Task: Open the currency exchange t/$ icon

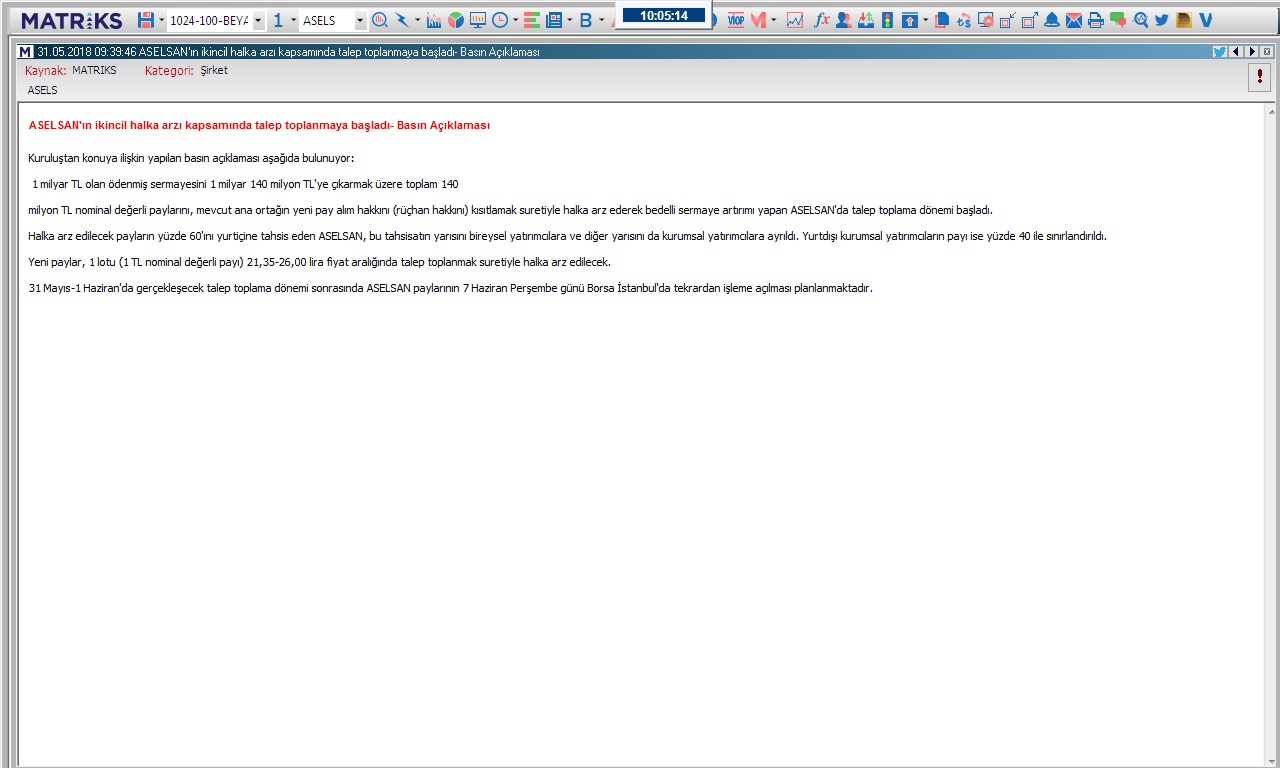Action: (x=964, y=21)
